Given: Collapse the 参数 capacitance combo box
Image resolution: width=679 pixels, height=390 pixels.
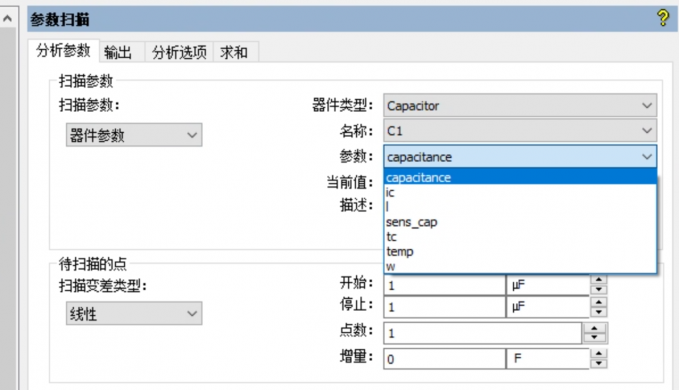Looking at the screenshot, I should pos(520,157).
